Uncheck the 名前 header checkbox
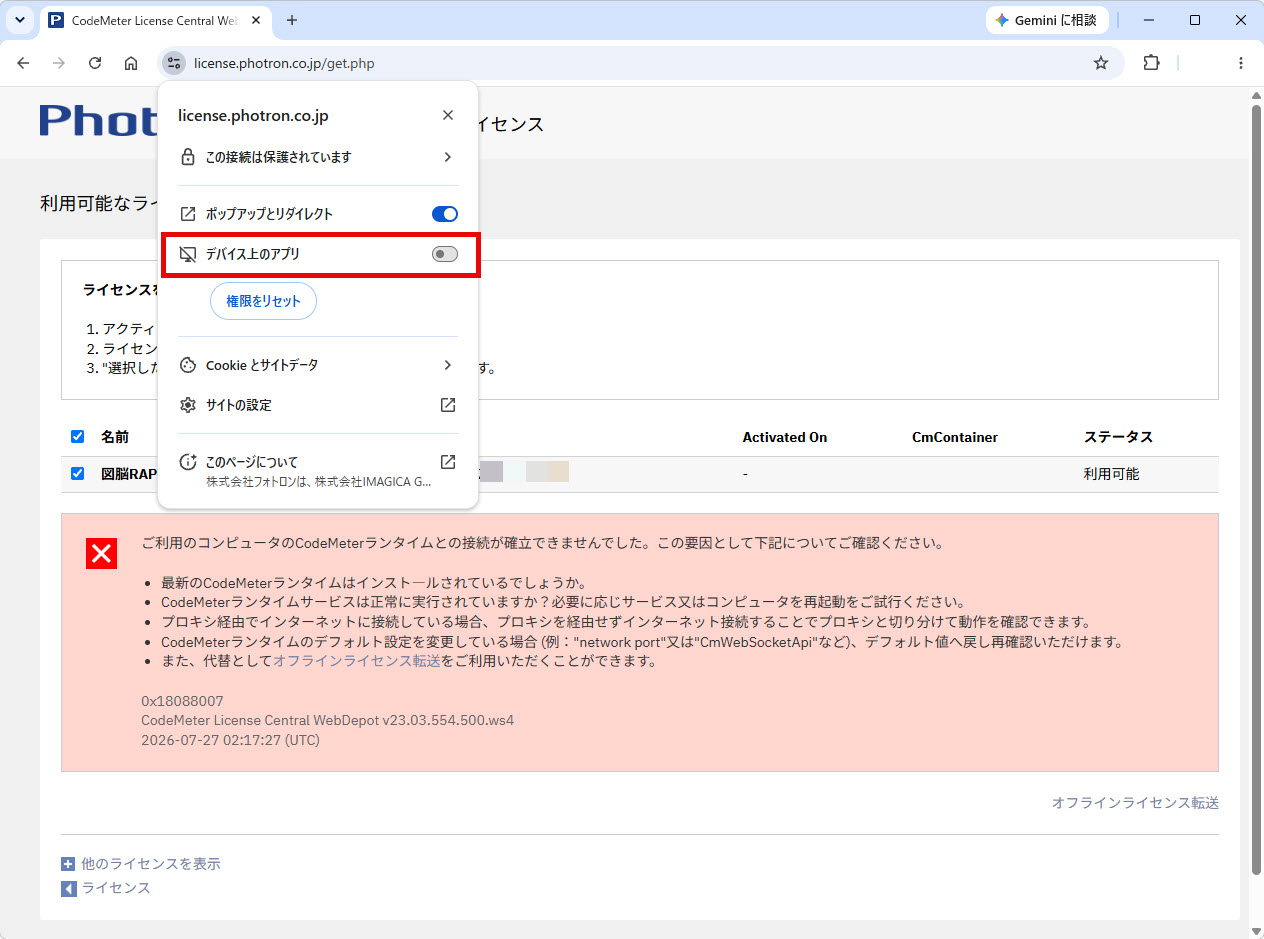Viewport: 1264px width, 939px height. (x=78, y=437)
